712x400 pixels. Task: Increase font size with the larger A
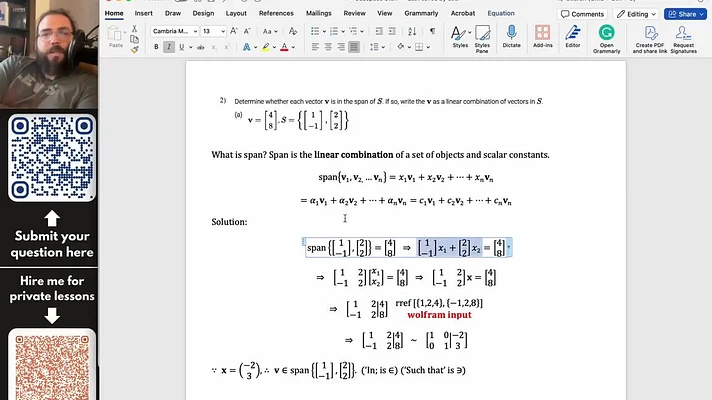[x=234, y=31]
